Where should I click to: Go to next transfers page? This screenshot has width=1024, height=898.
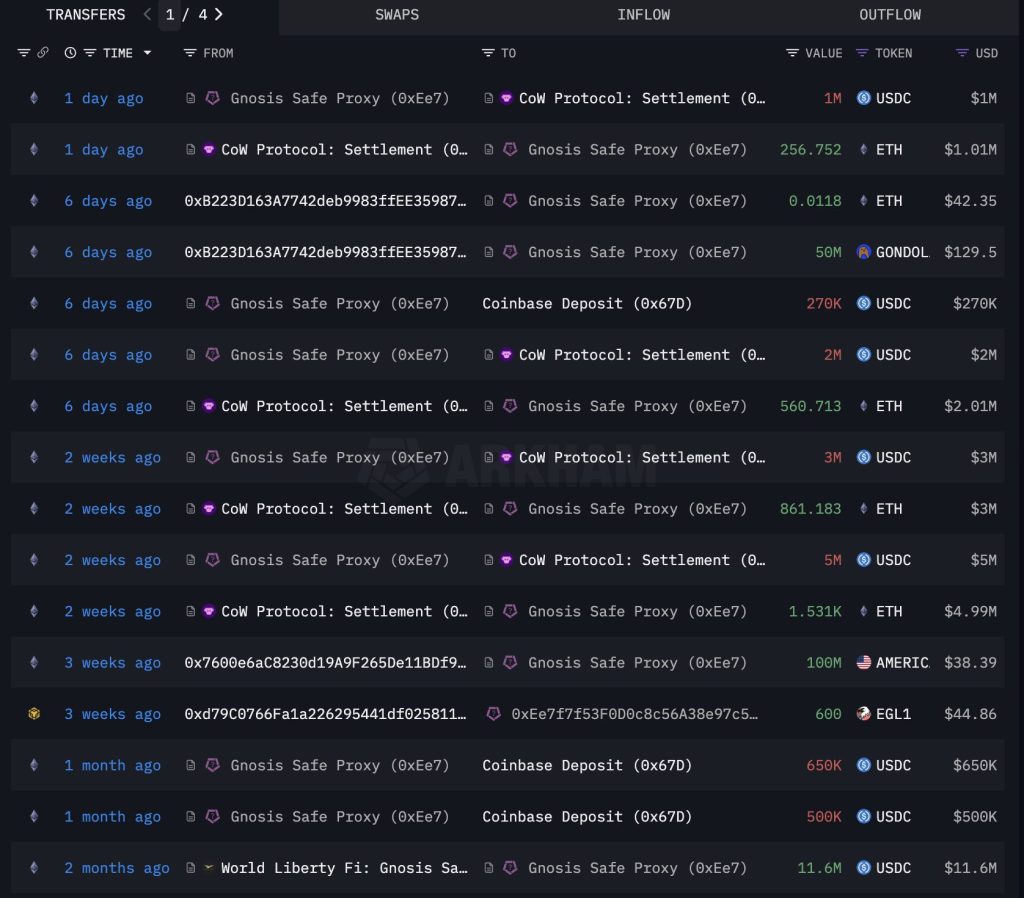(x=219, y=15)
